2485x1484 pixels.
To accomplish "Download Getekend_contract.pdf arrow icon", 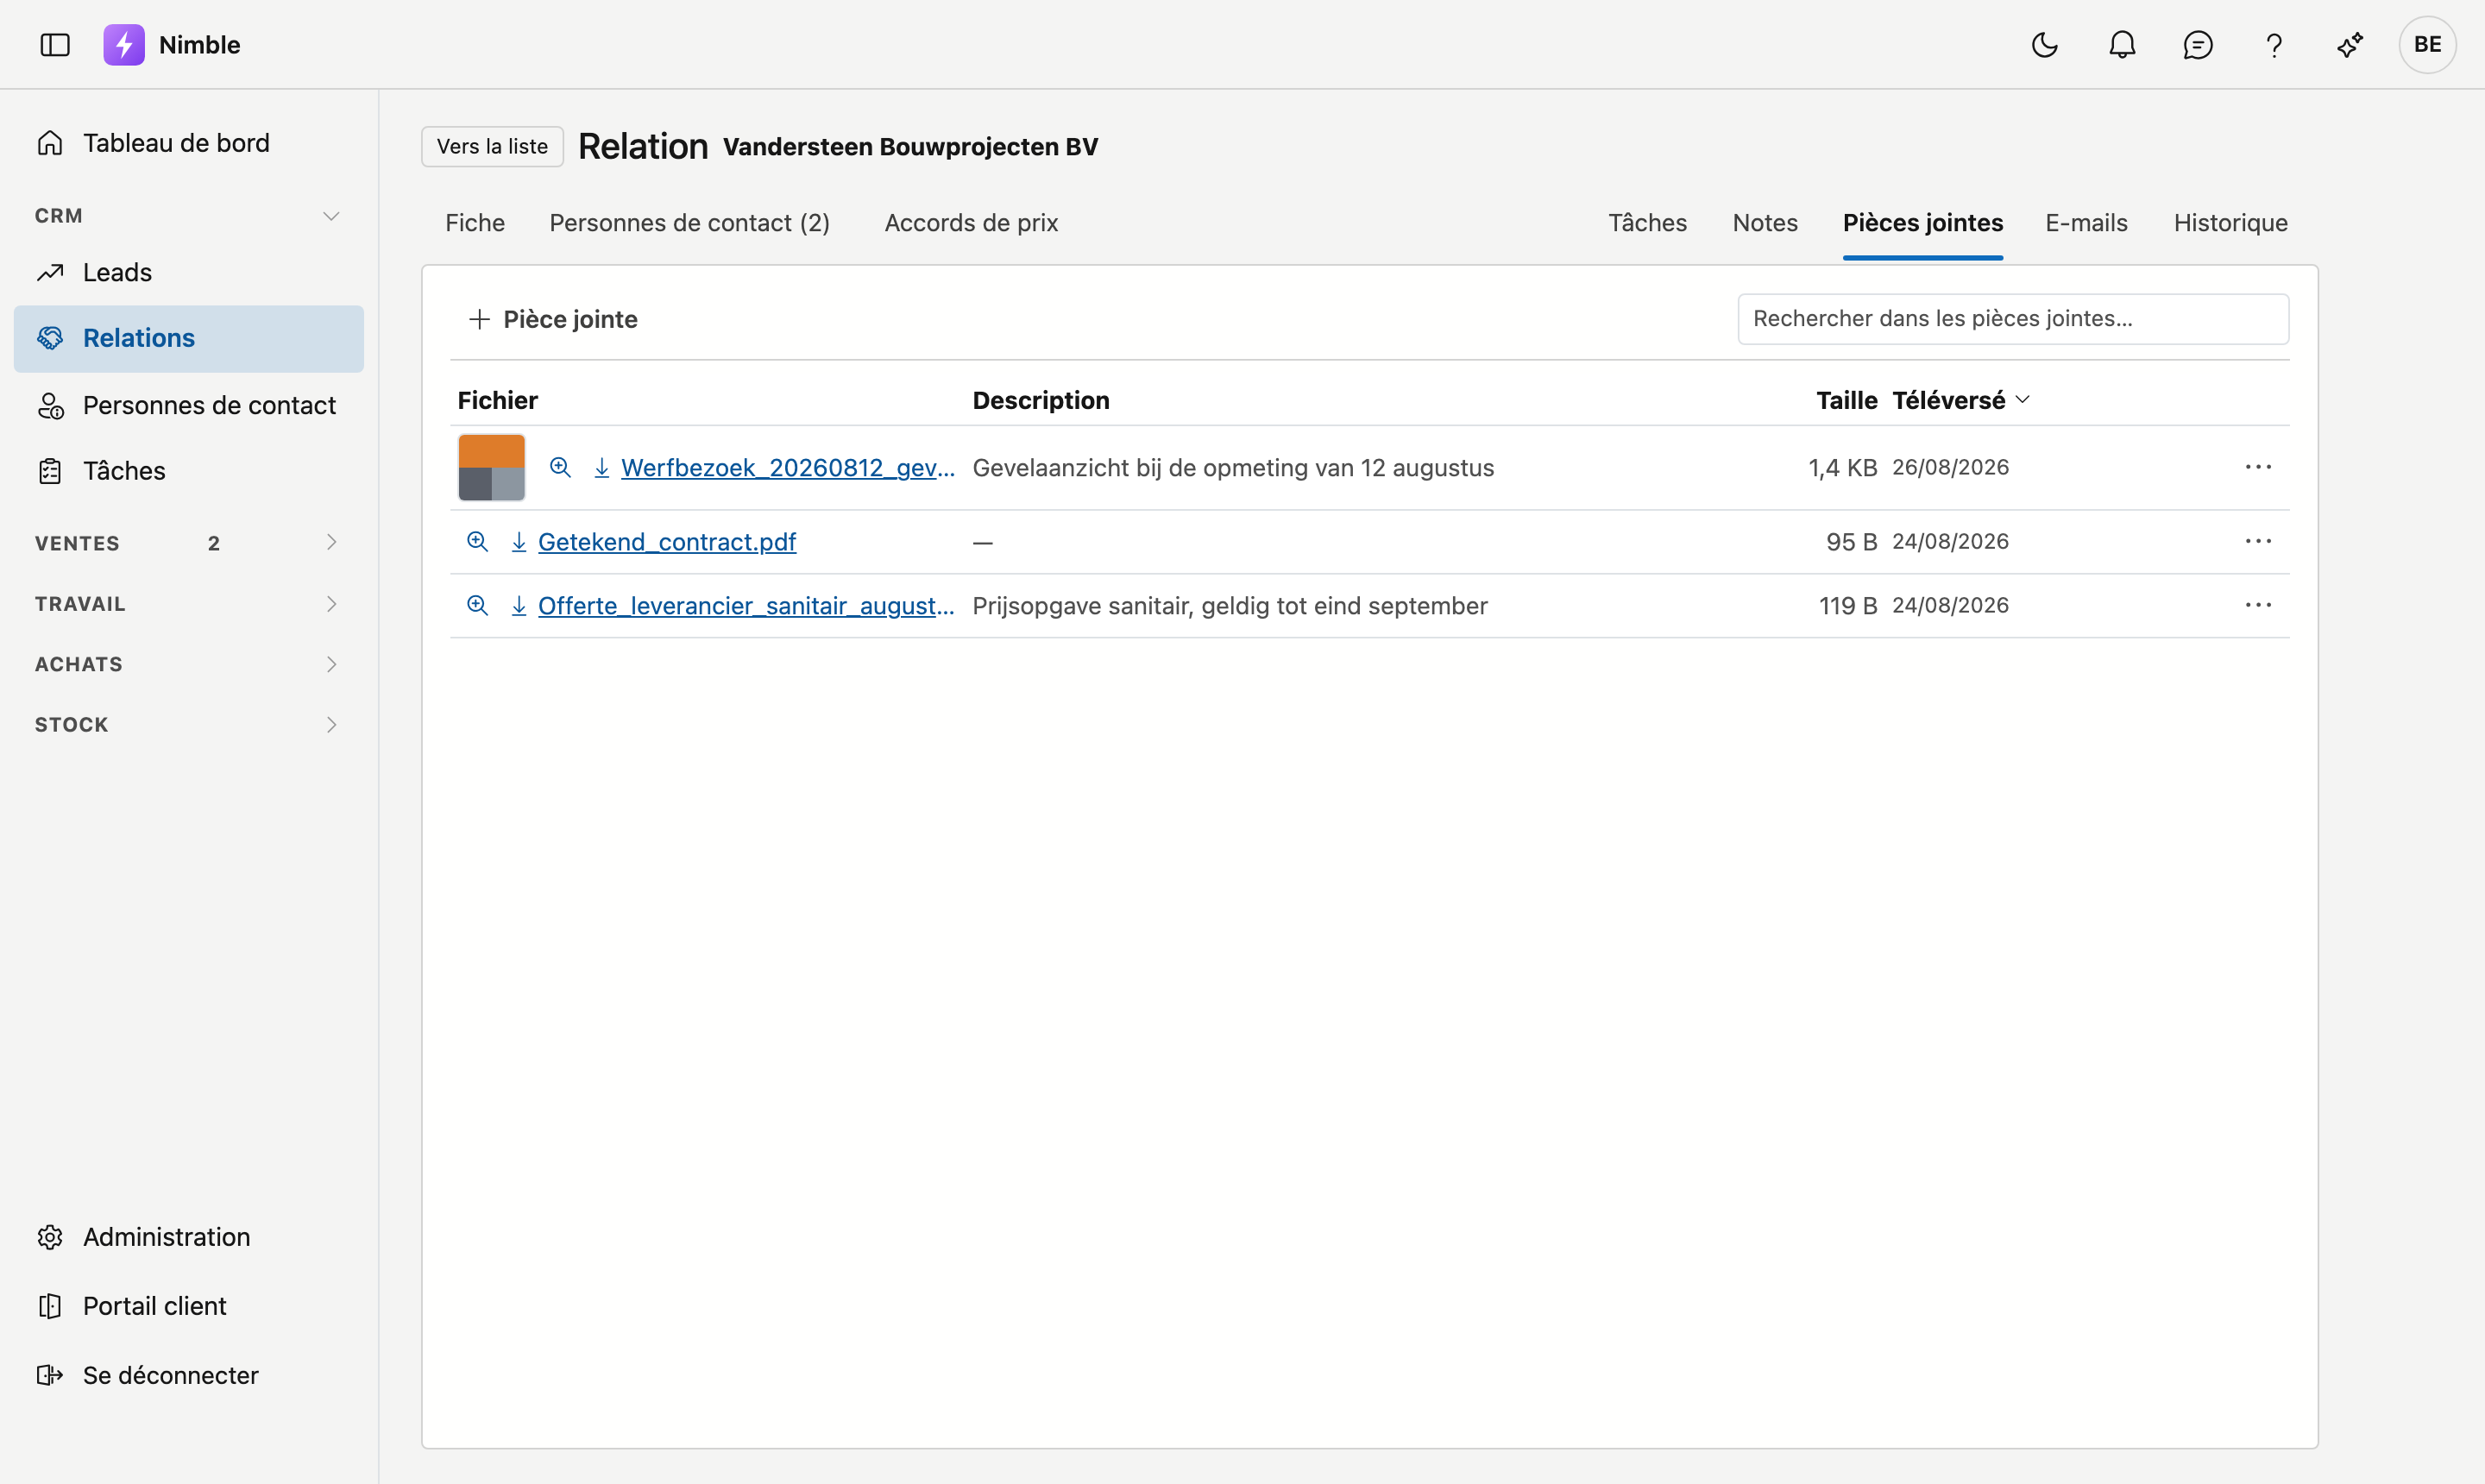I will click(x=519, y=541).
